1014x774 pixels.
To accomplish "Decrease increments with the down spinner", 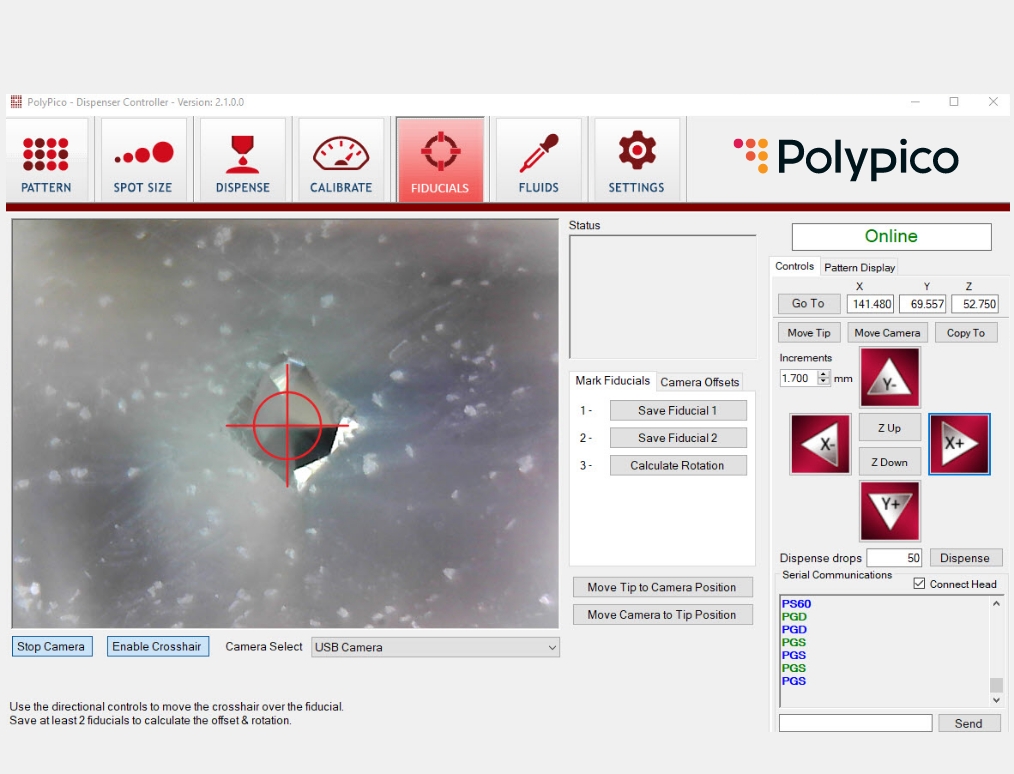I will pyautogui.click(x=823, y=382).
